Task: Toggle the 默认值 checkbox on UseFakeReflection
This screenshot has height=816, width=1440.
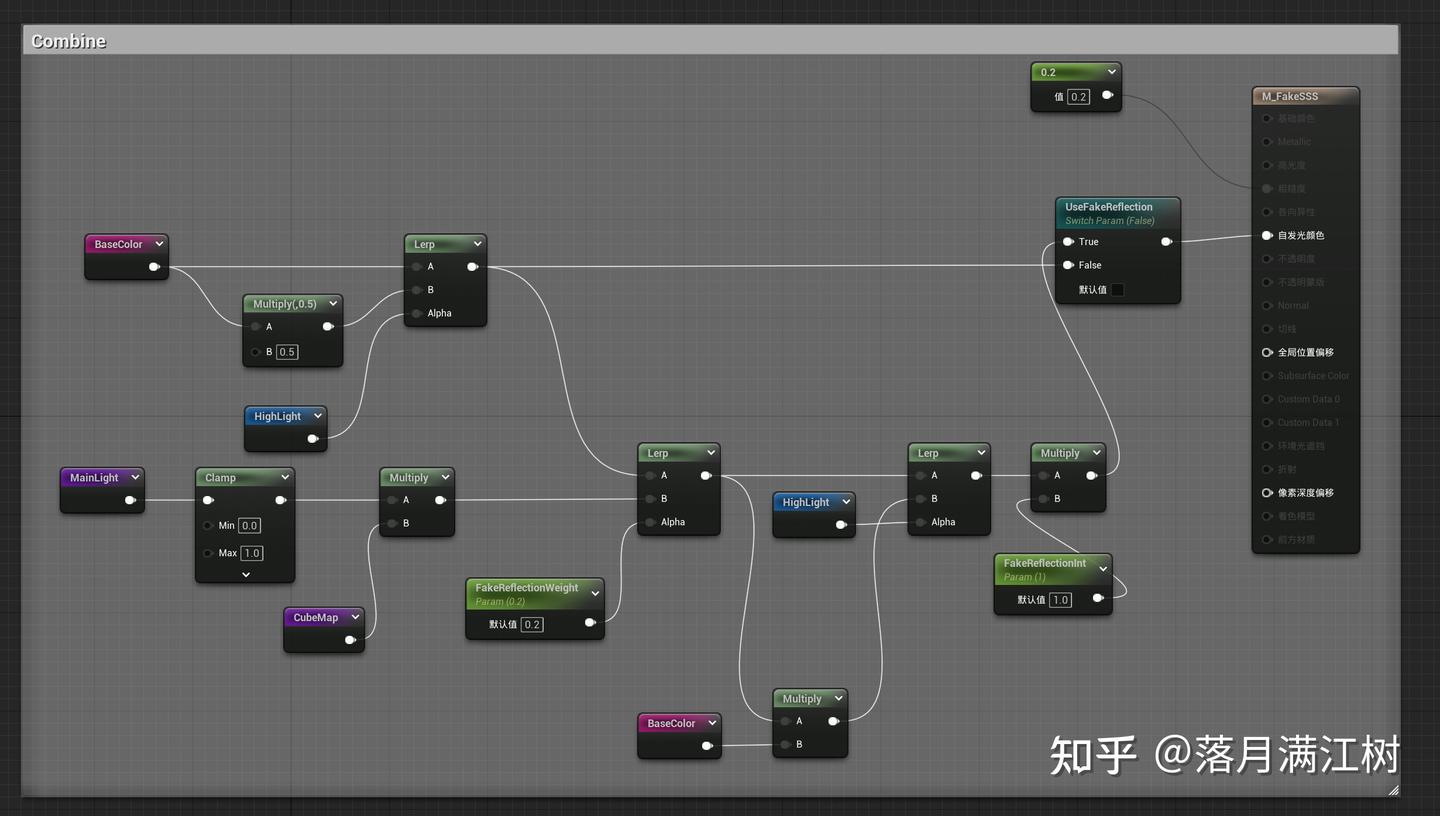Action: click(x=1118, y=290)
